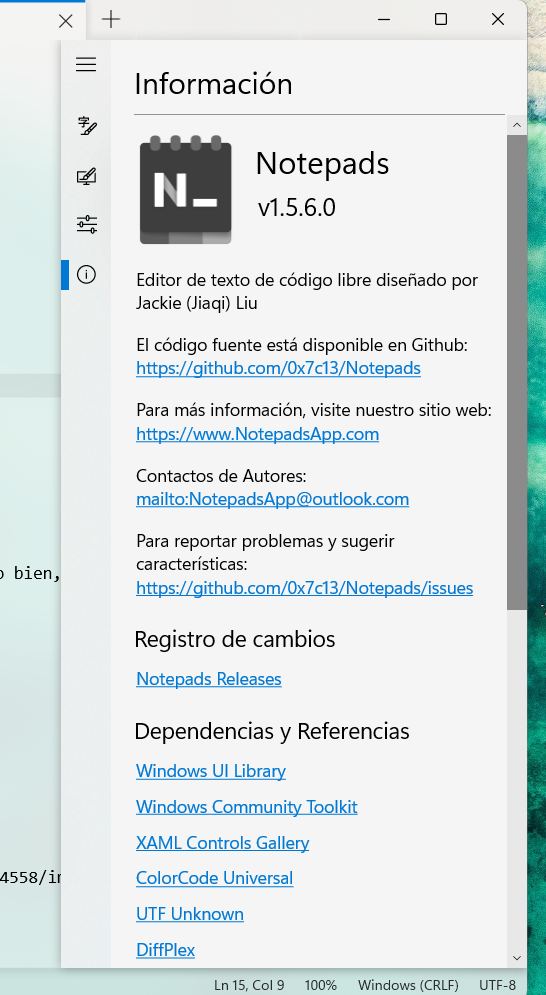This screenshot has width=546, height=995.
Task: Click the Ln 15, Col 9 status indicator
Action: tap(249, 985)
